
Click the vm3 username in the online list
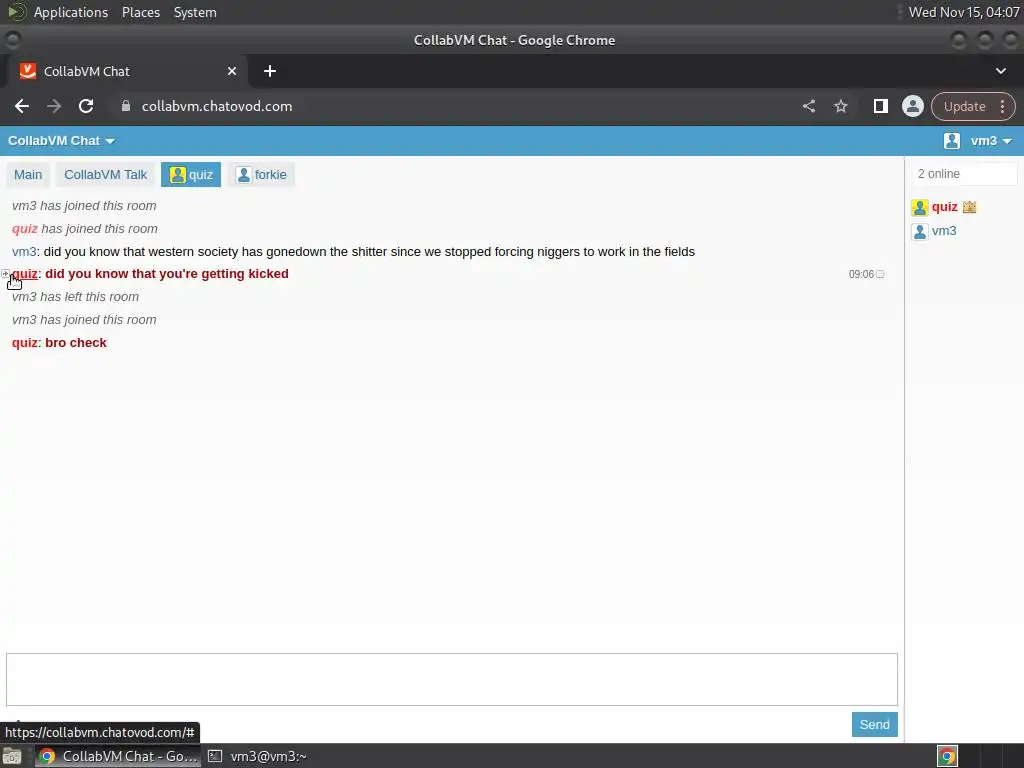(x=944, y=231)
